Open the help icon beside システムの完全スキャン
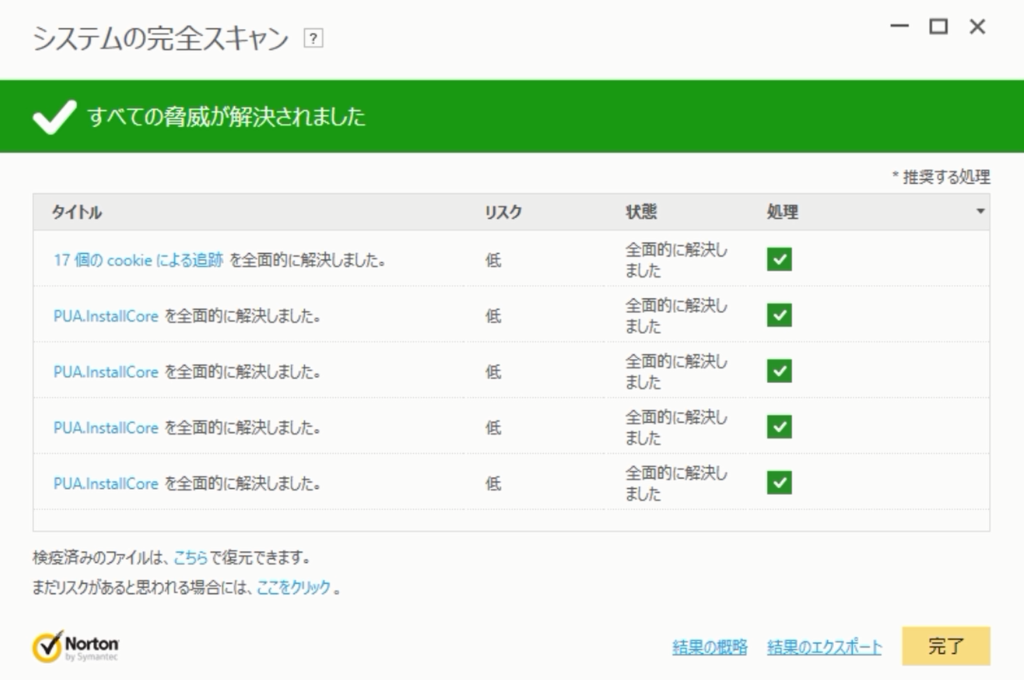Image resolution: width=1024 pixels, height=680 pixels. tap(313, 39)
